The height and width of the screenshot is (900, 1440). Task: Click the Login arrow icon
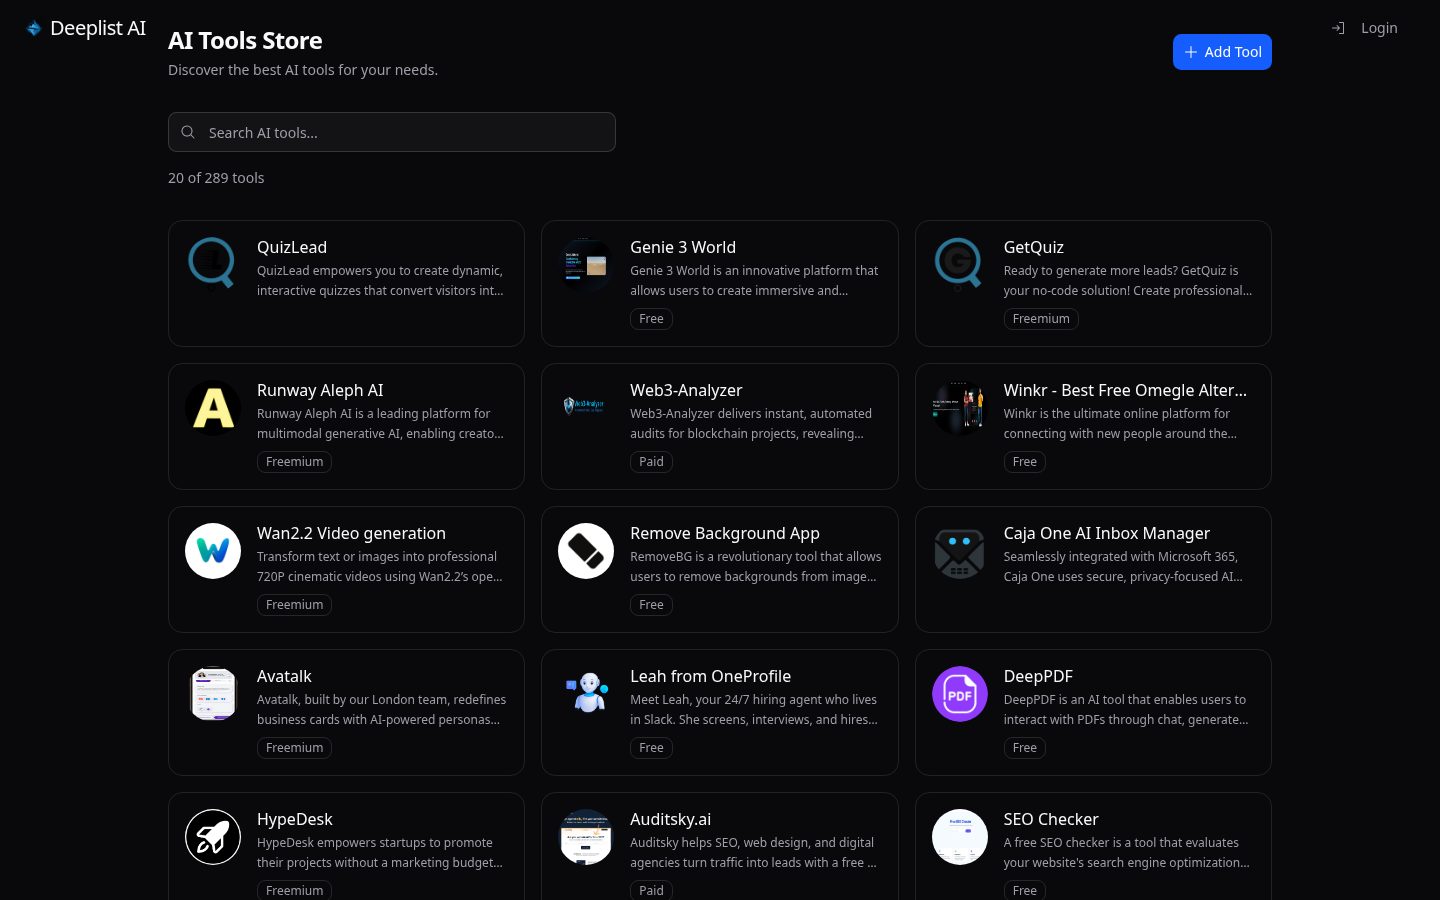(1338, 28)
